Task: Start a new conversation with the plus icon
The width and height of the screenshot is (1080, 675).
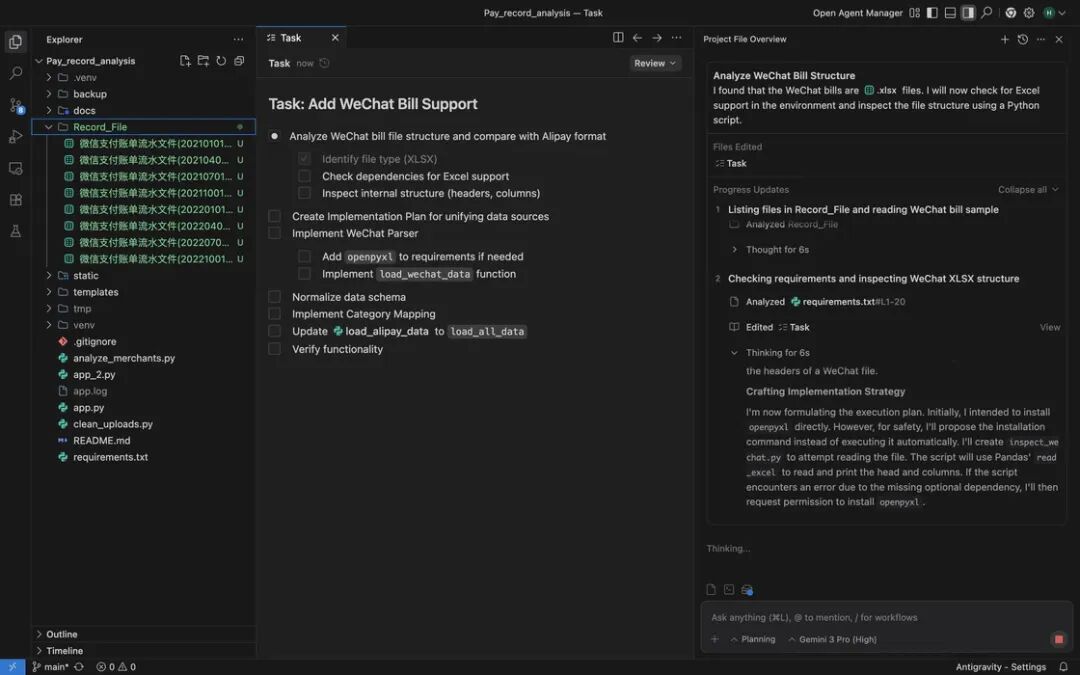Action: point(1004,39)
